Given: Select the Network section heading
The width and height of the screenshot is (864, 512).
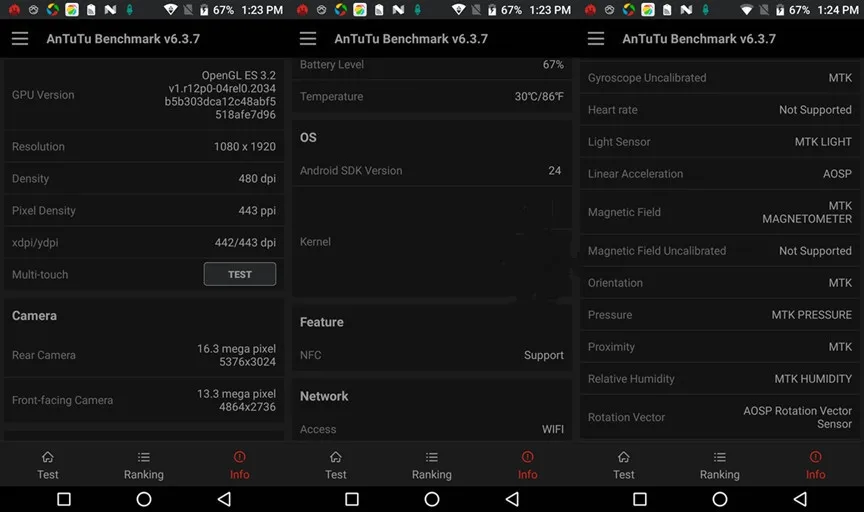Looking at the screenshot, I should [324, 396].
